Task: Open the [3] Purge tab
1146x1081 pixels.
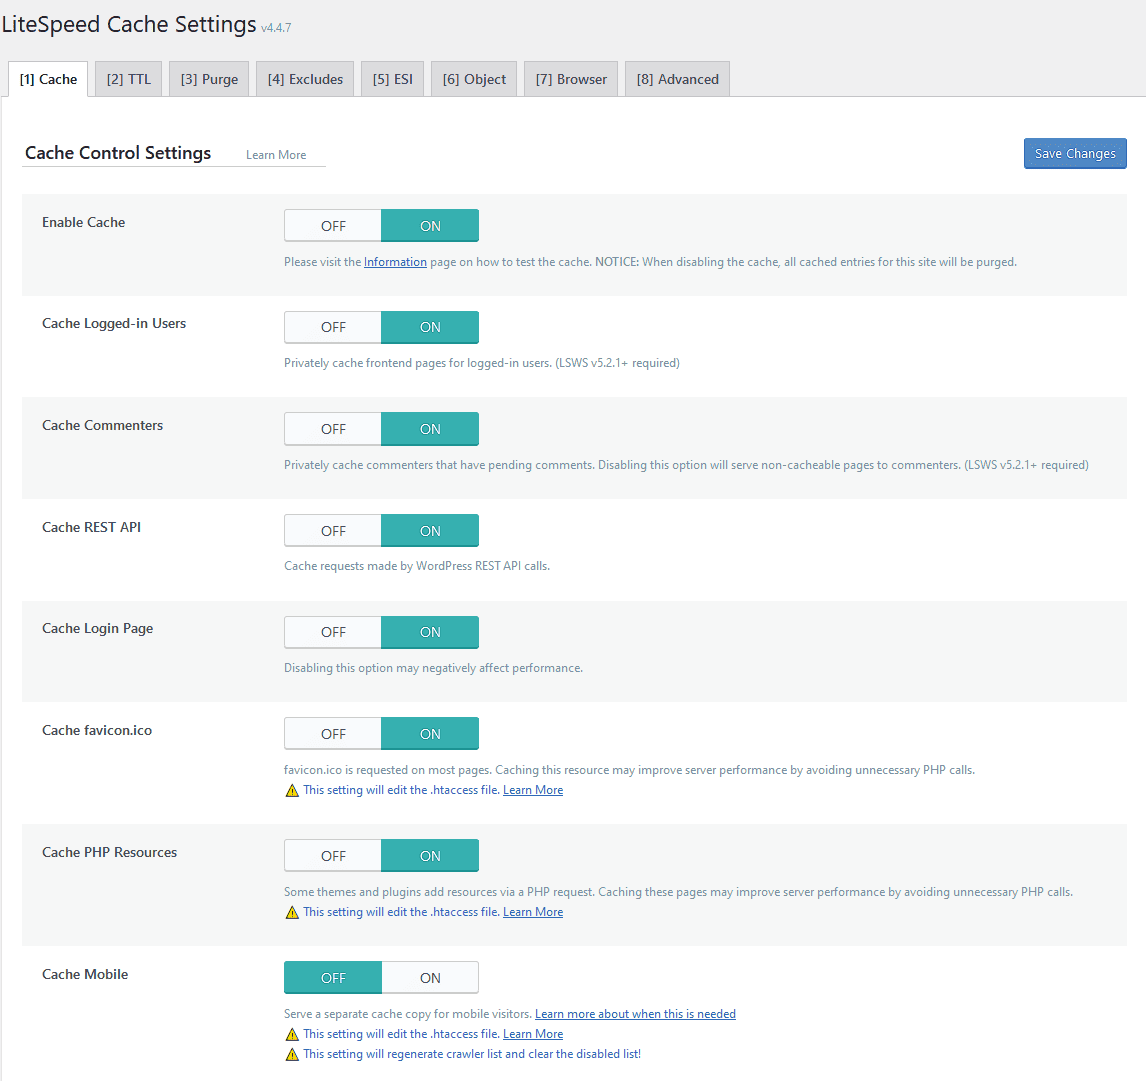Action: pyautogui.click(x=209, y=79)
